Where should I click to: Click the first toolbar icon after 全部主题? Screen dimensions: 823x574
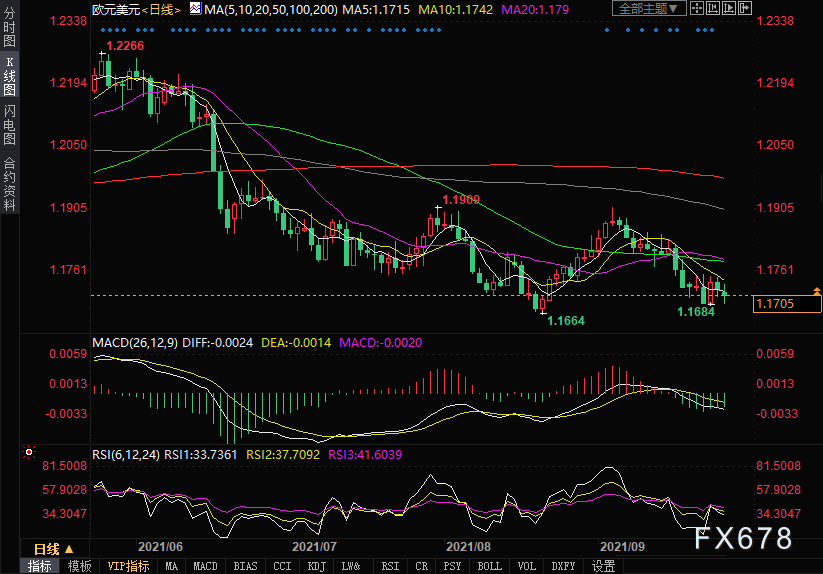[699, 9]
